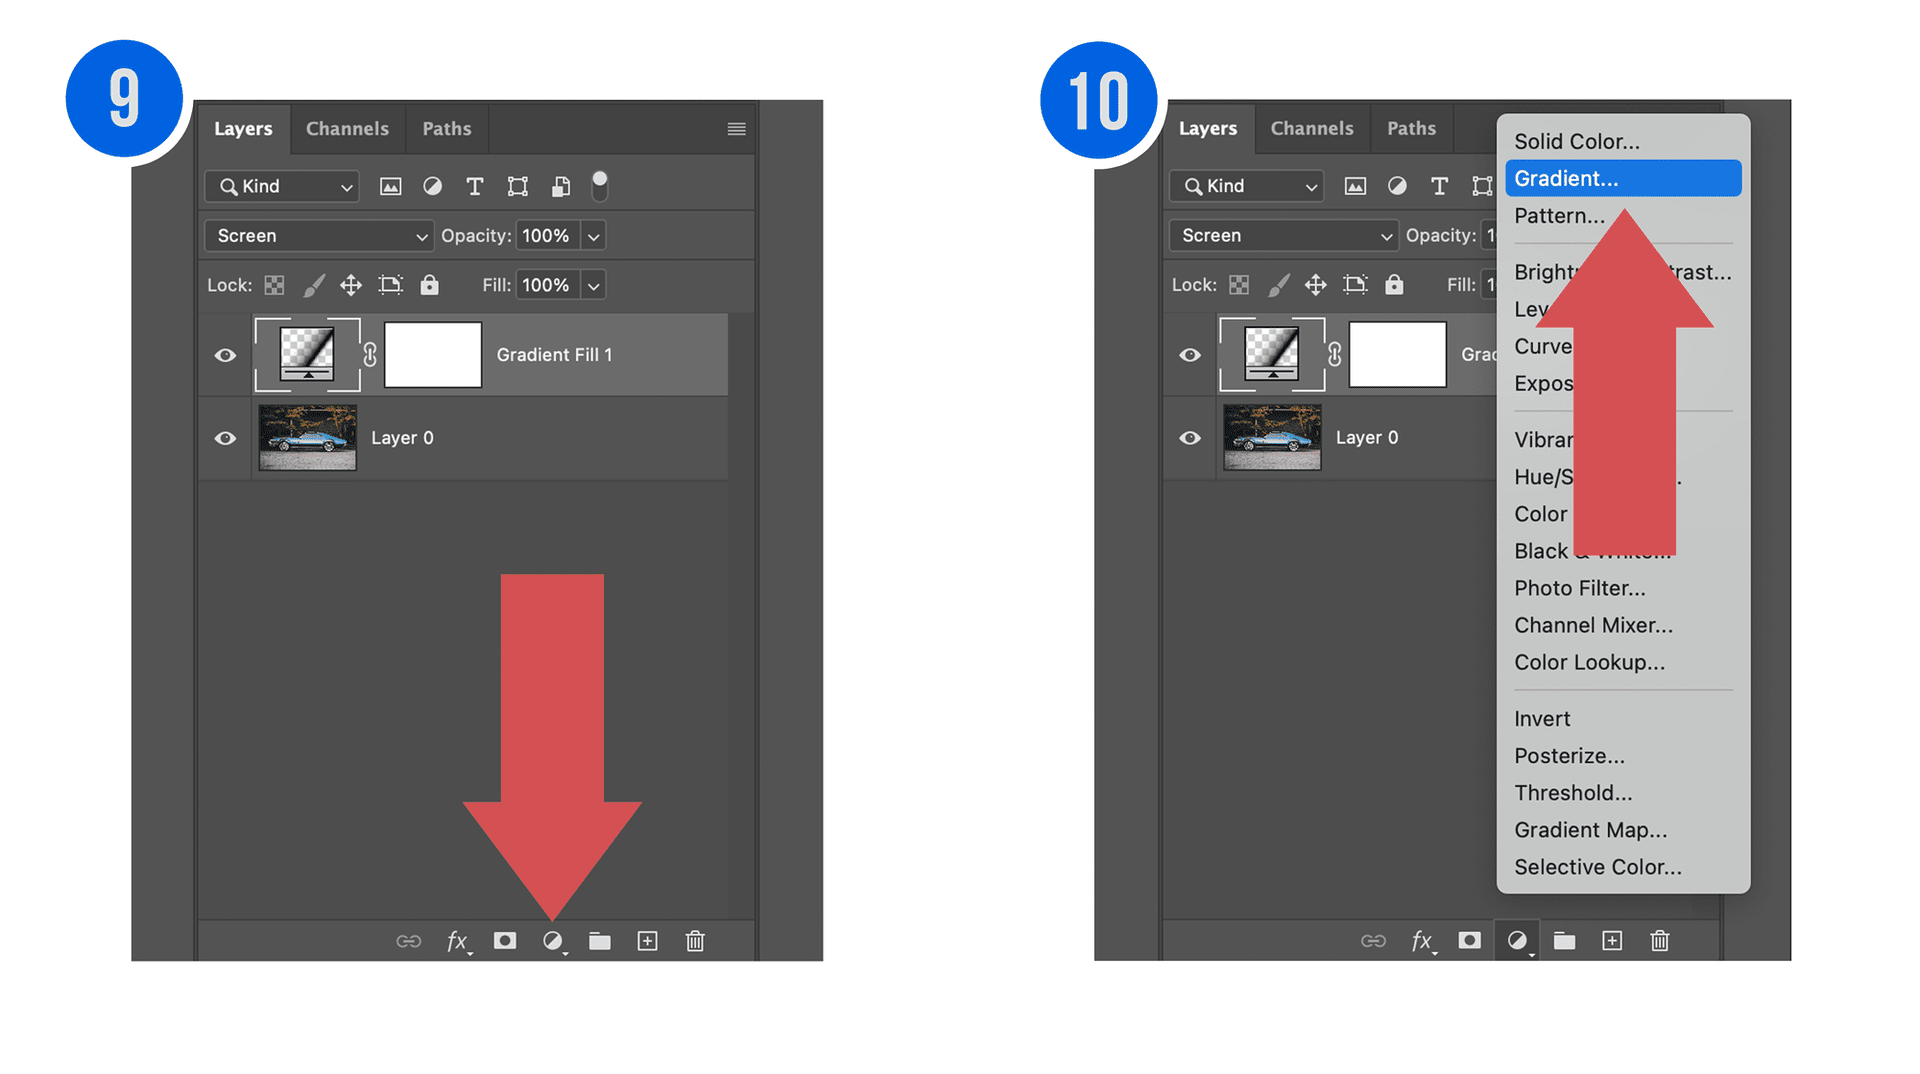Lock all padlock icon in step 9 panel
The image size is (1920, 1074).
[x=429, y=285]
